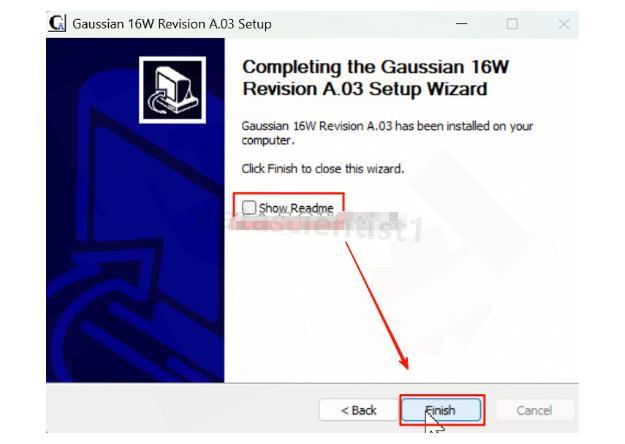Click the greyed-out Cancel button
This screenshot has width=625, height=444.
tap(534, 410)
